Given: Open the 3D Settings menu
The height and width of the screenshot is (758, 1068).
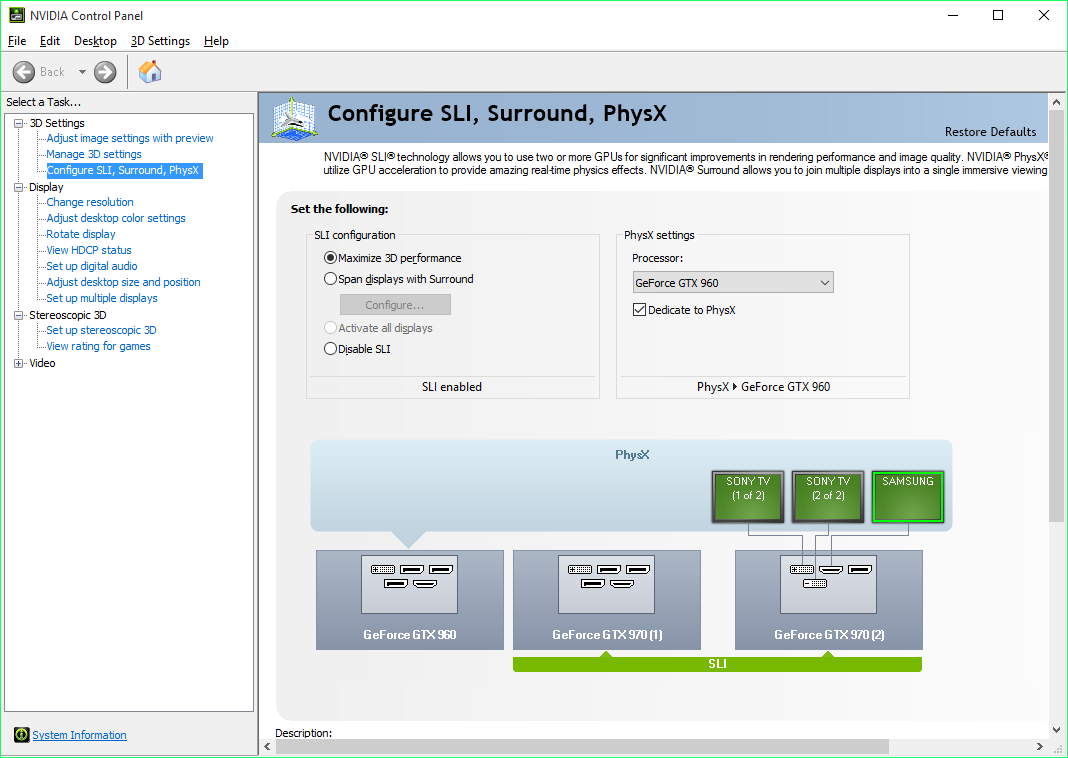Looking at the screenshot, I should (x=160, y=41).
